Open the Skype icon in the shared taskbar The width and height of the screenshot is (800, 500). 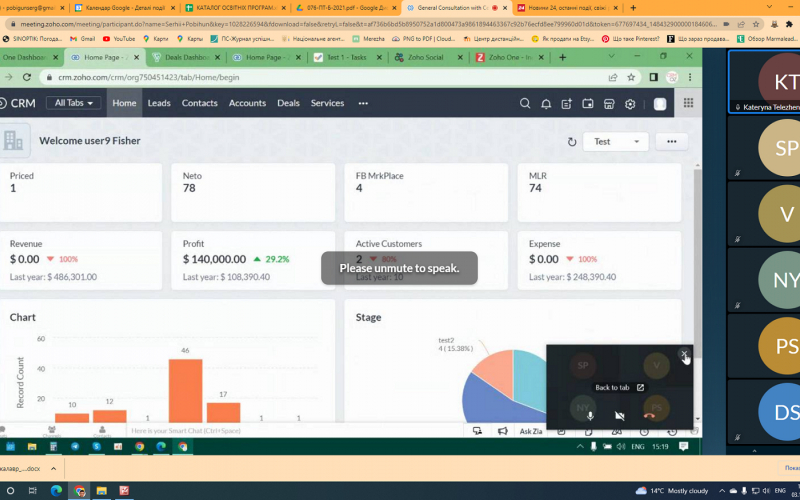pyautogui.click(x=96, y=447)
